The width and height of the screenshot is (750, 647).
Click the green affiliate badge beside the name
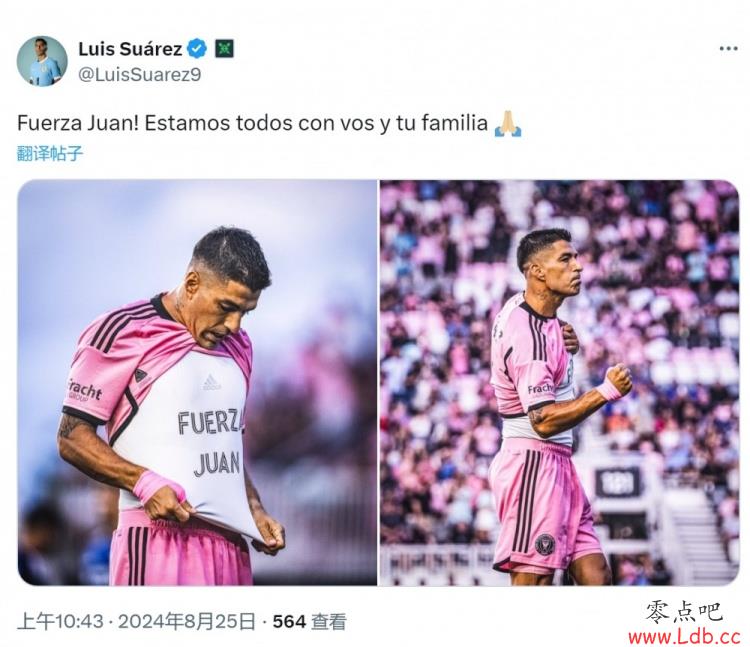[224, 49]
